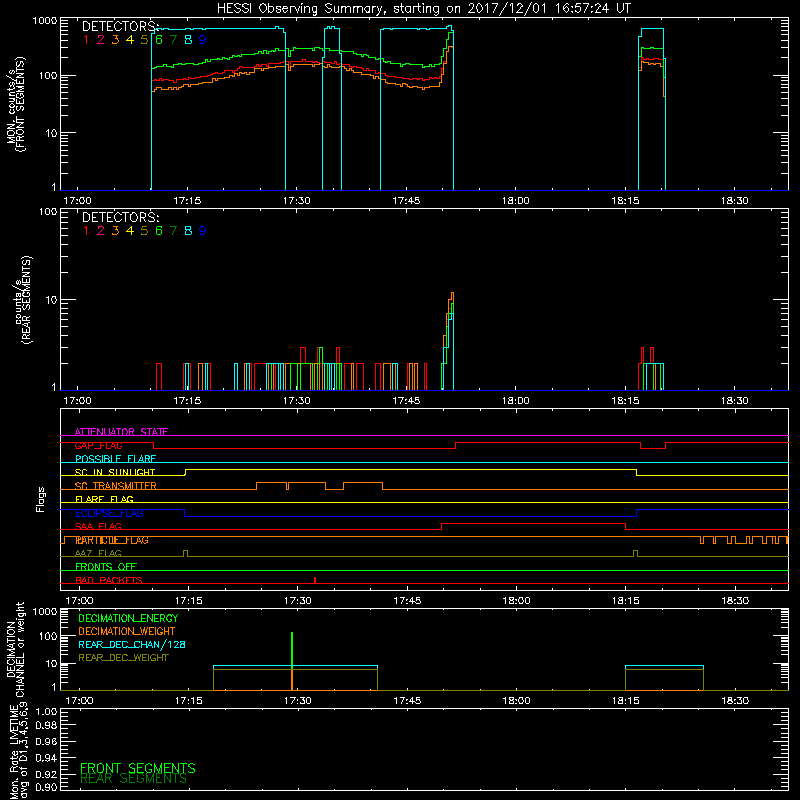Select detector 8 in front segments legend
This screenshot has height=800, width=800.
click(x=188, y=40)
